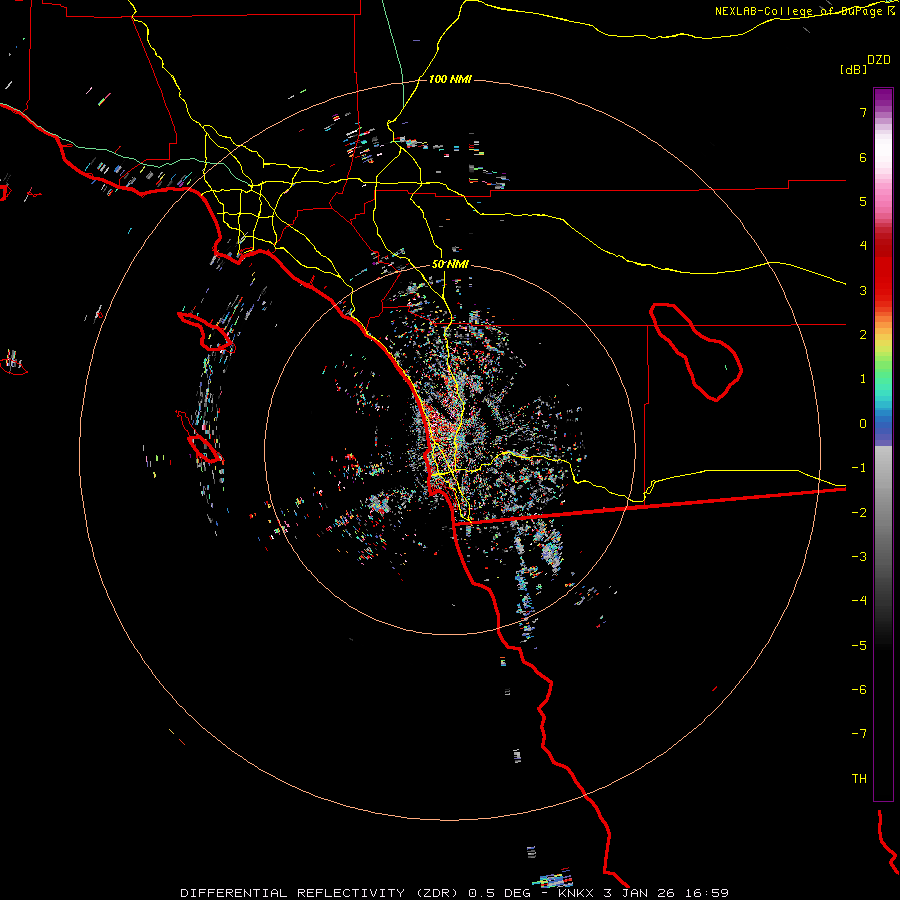
Task: Click the TH threshold label on the scale
Action: pos(859,779)
